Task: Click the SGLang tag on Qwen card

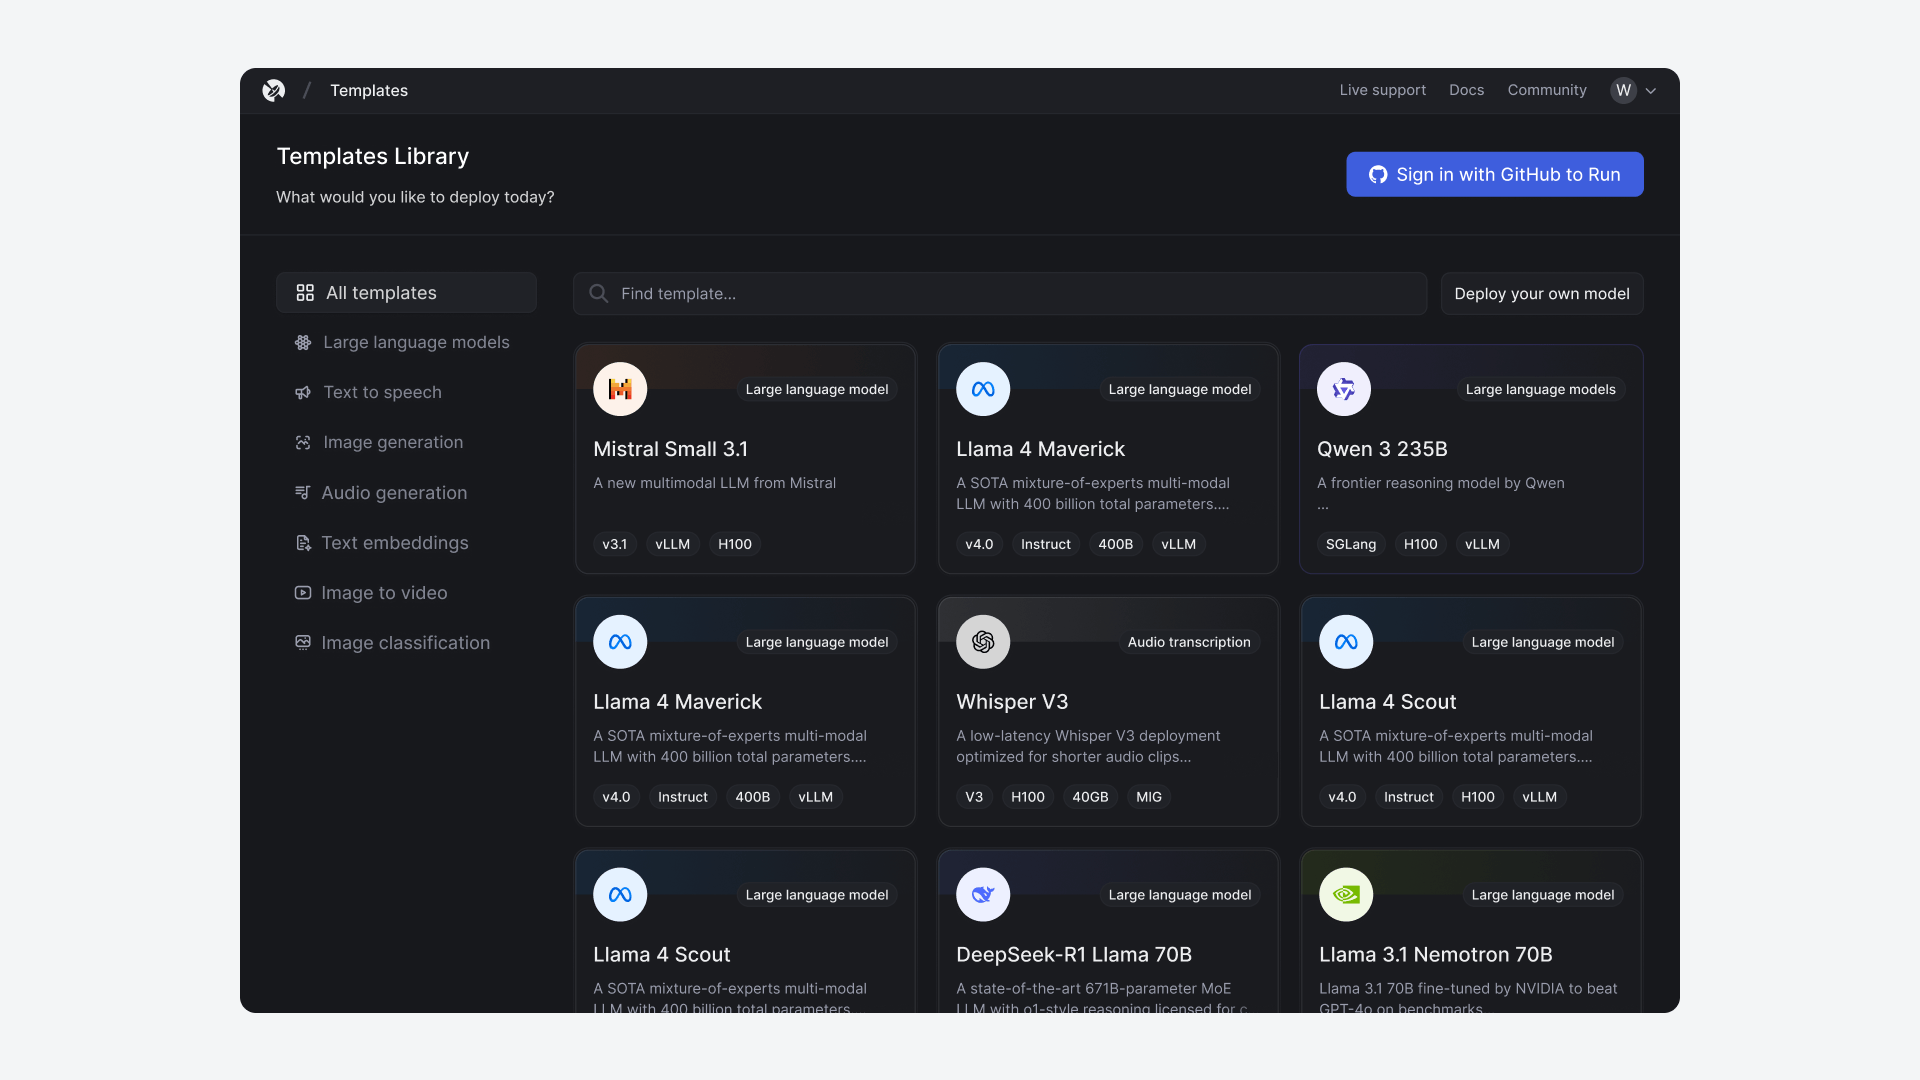Action: [x=1351, y=544]
